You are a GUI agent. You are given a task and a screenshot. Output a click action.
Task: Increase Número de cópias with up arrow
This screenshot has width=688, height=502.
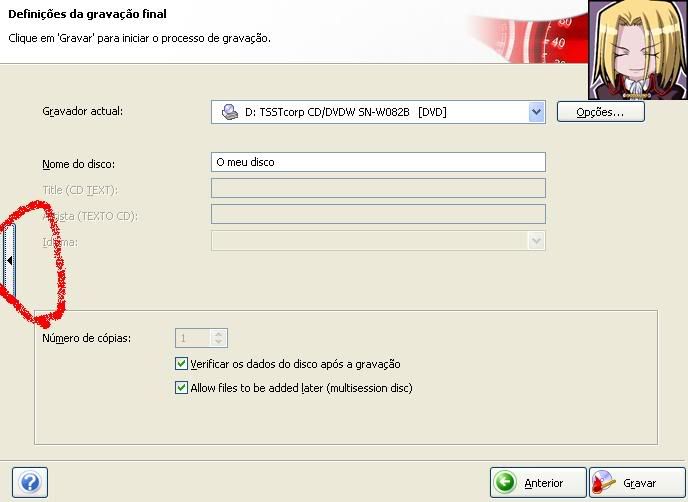coord(220,334)
